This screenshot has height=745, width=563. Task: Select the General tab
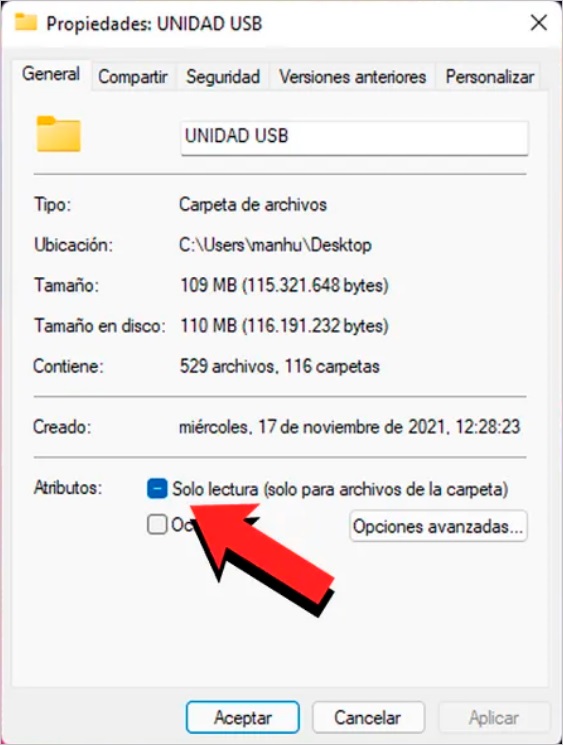click(x=51, y=75)
